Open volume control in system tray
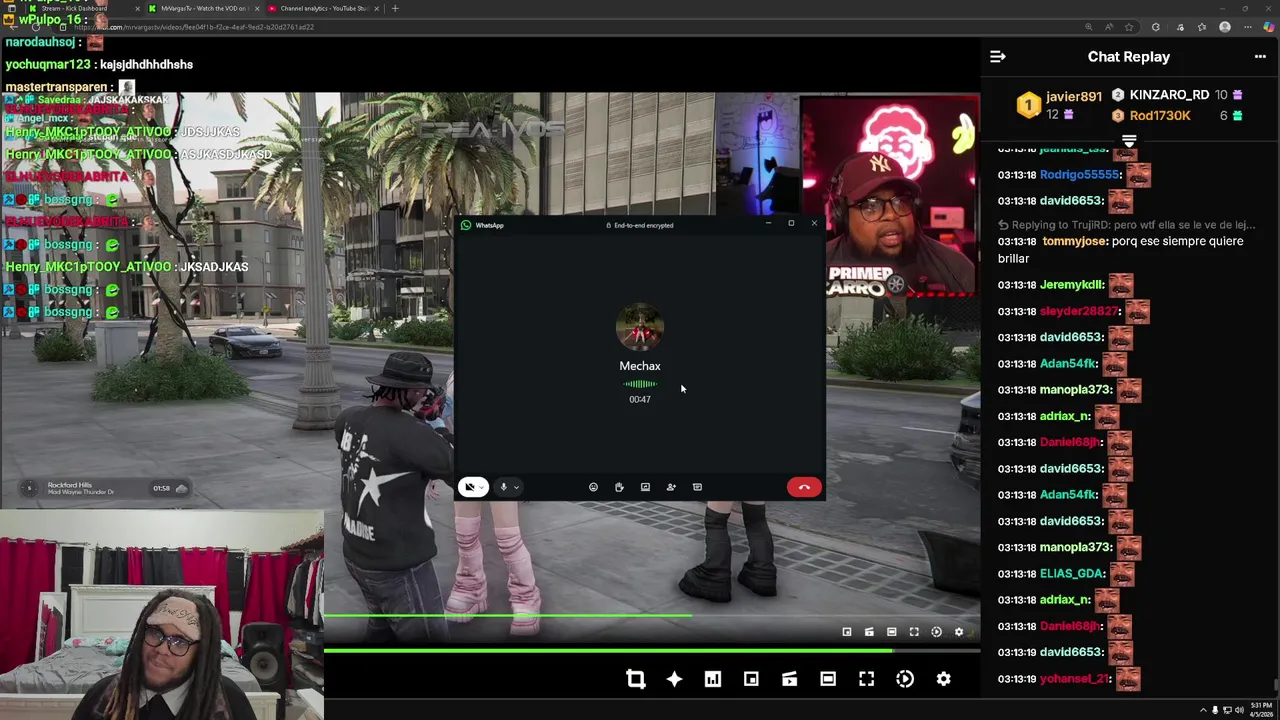The height and width of the screenshot is (720, 1280). (1239, 710)
